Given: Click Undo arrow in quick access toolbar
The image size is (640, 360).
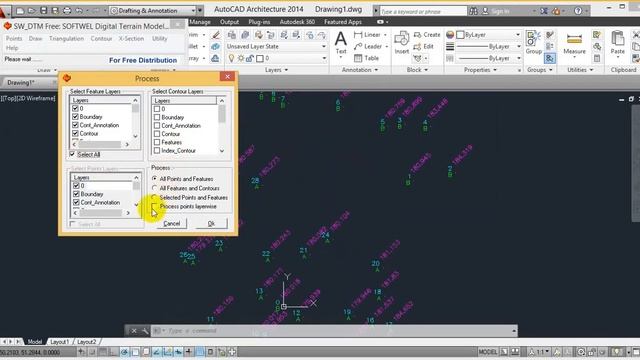Looking at the screenshot, I should 79,11.
